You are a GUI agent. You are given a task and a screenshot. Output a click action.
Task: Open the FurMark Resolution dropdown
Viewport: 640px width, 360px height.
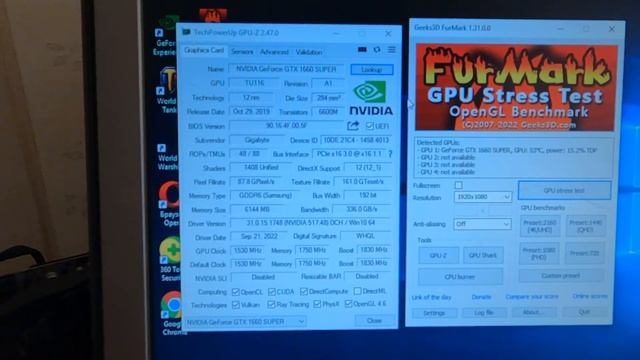(483, 197)
